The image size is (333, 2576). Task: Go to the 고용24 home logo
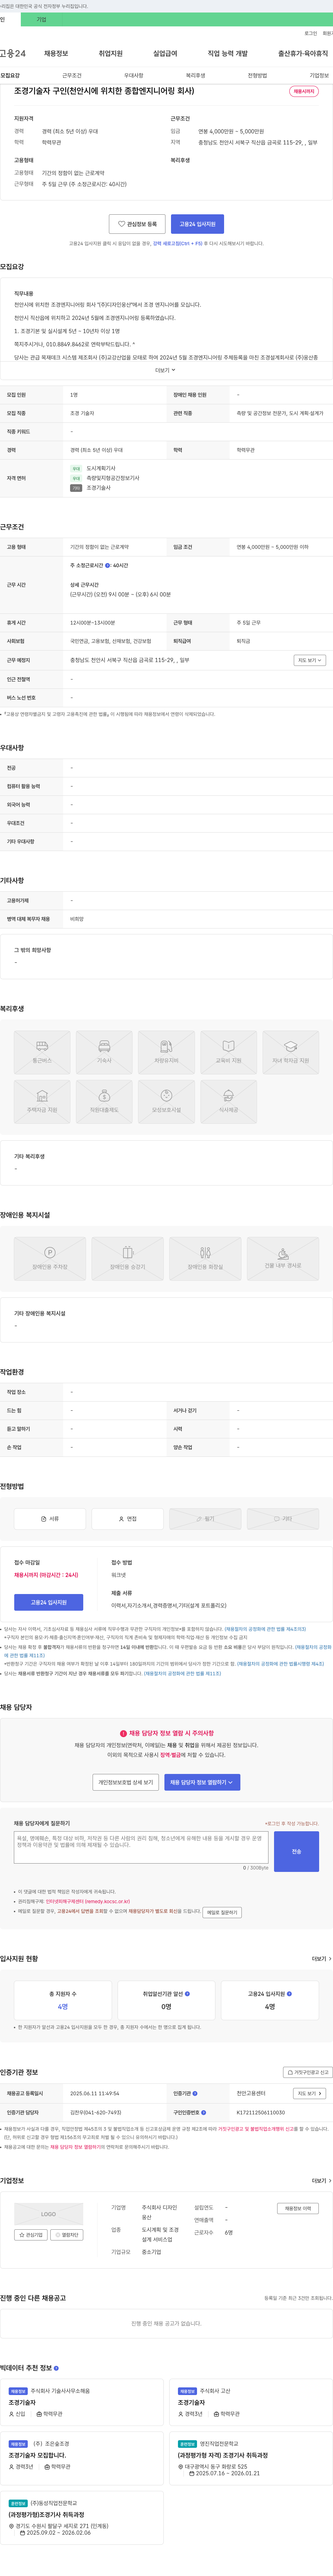[13, 54]
